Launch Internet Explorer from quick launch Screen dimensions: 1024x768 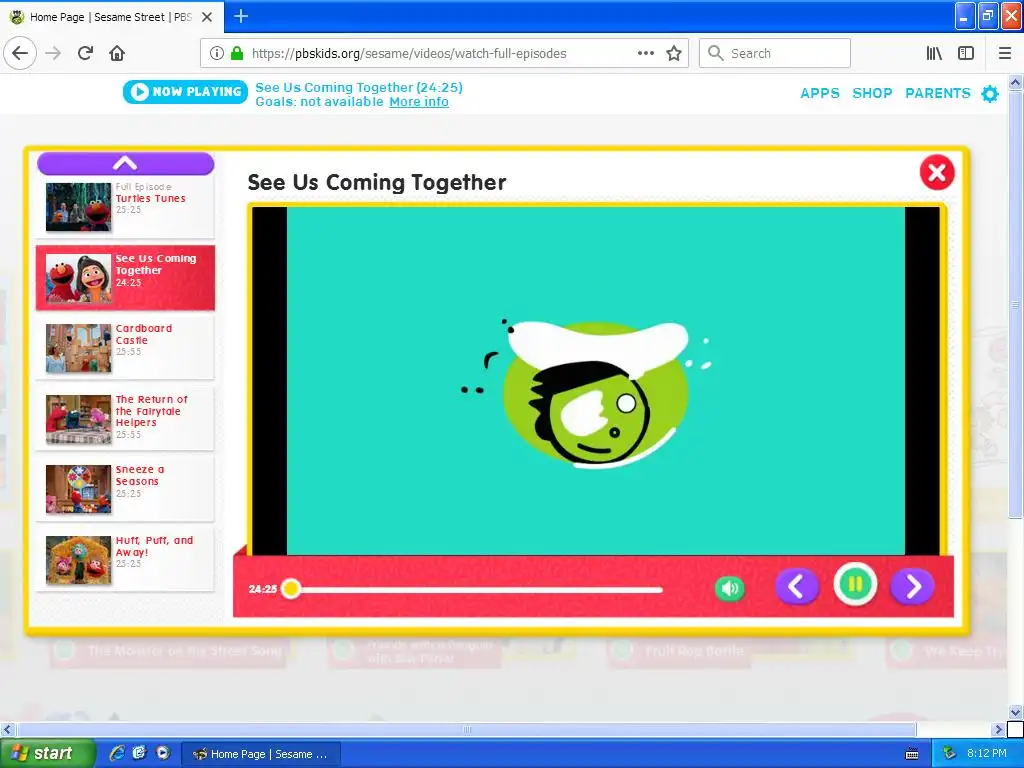click(117, 753)
